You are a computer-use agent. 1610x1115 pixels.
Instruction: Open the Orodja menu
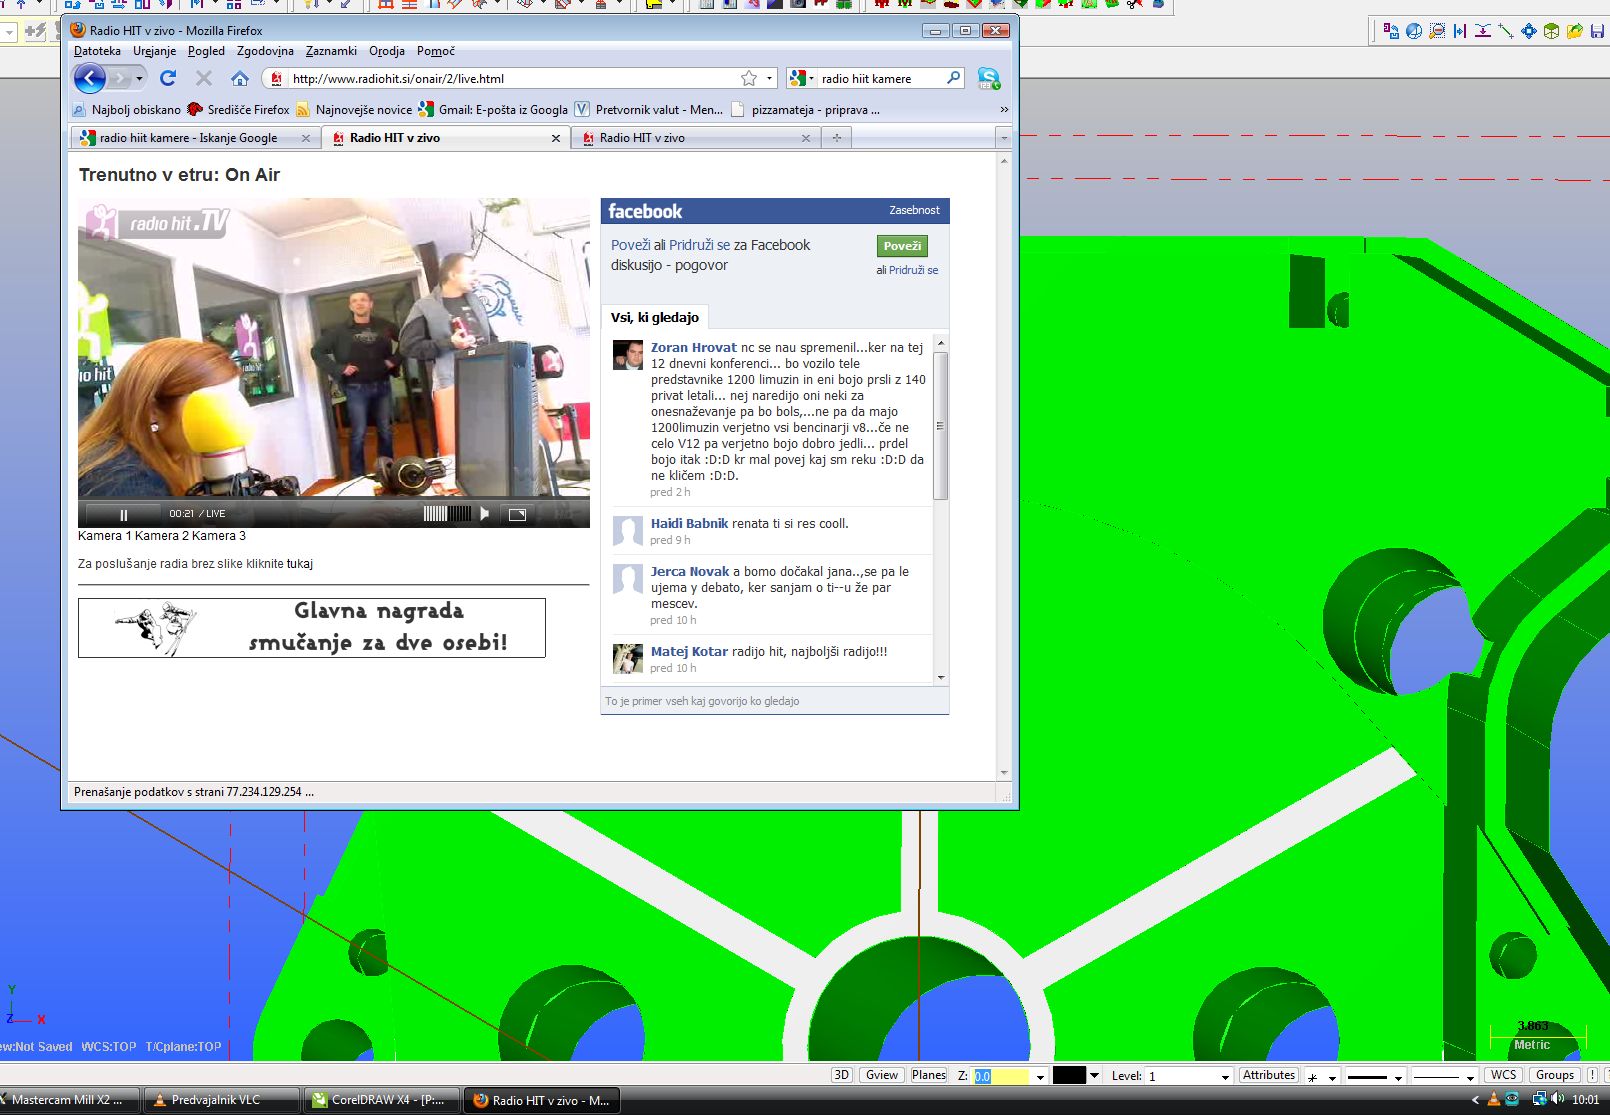[x=387, y=51]
